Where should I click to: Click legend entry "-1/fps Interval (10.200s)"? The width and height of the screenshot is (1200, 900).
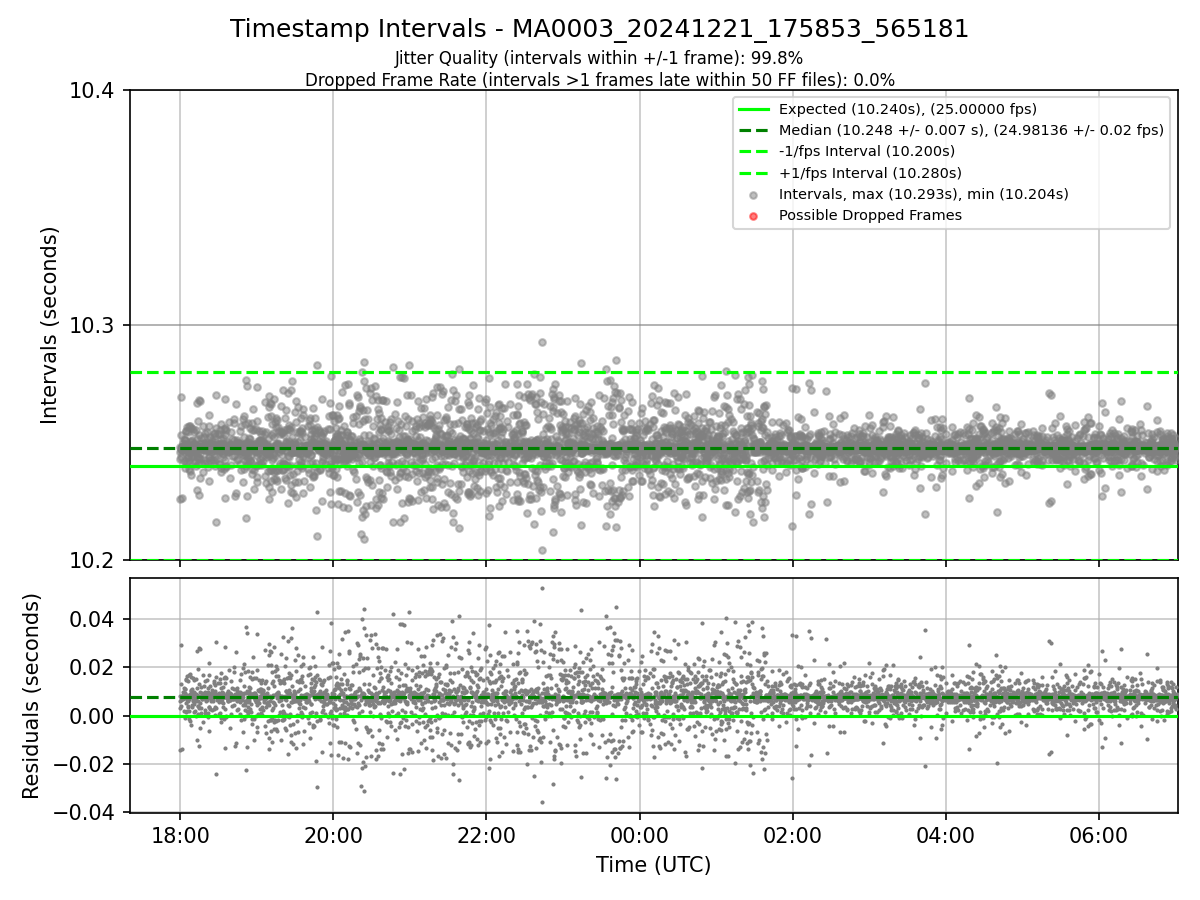click(x=867, y=151)
